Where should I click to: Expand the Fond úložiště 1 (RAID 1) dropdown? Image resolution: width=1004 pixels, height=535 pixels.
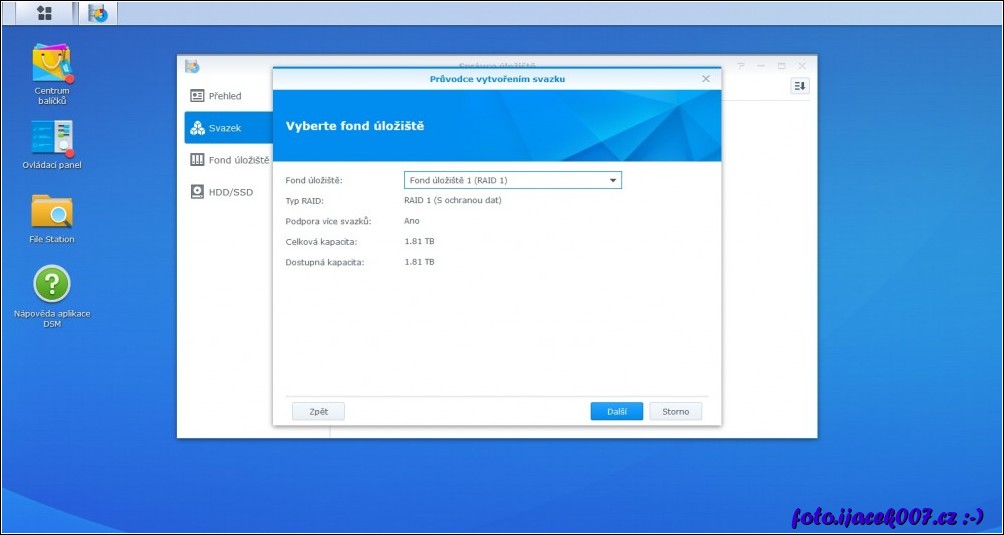(x=512, y=180)
